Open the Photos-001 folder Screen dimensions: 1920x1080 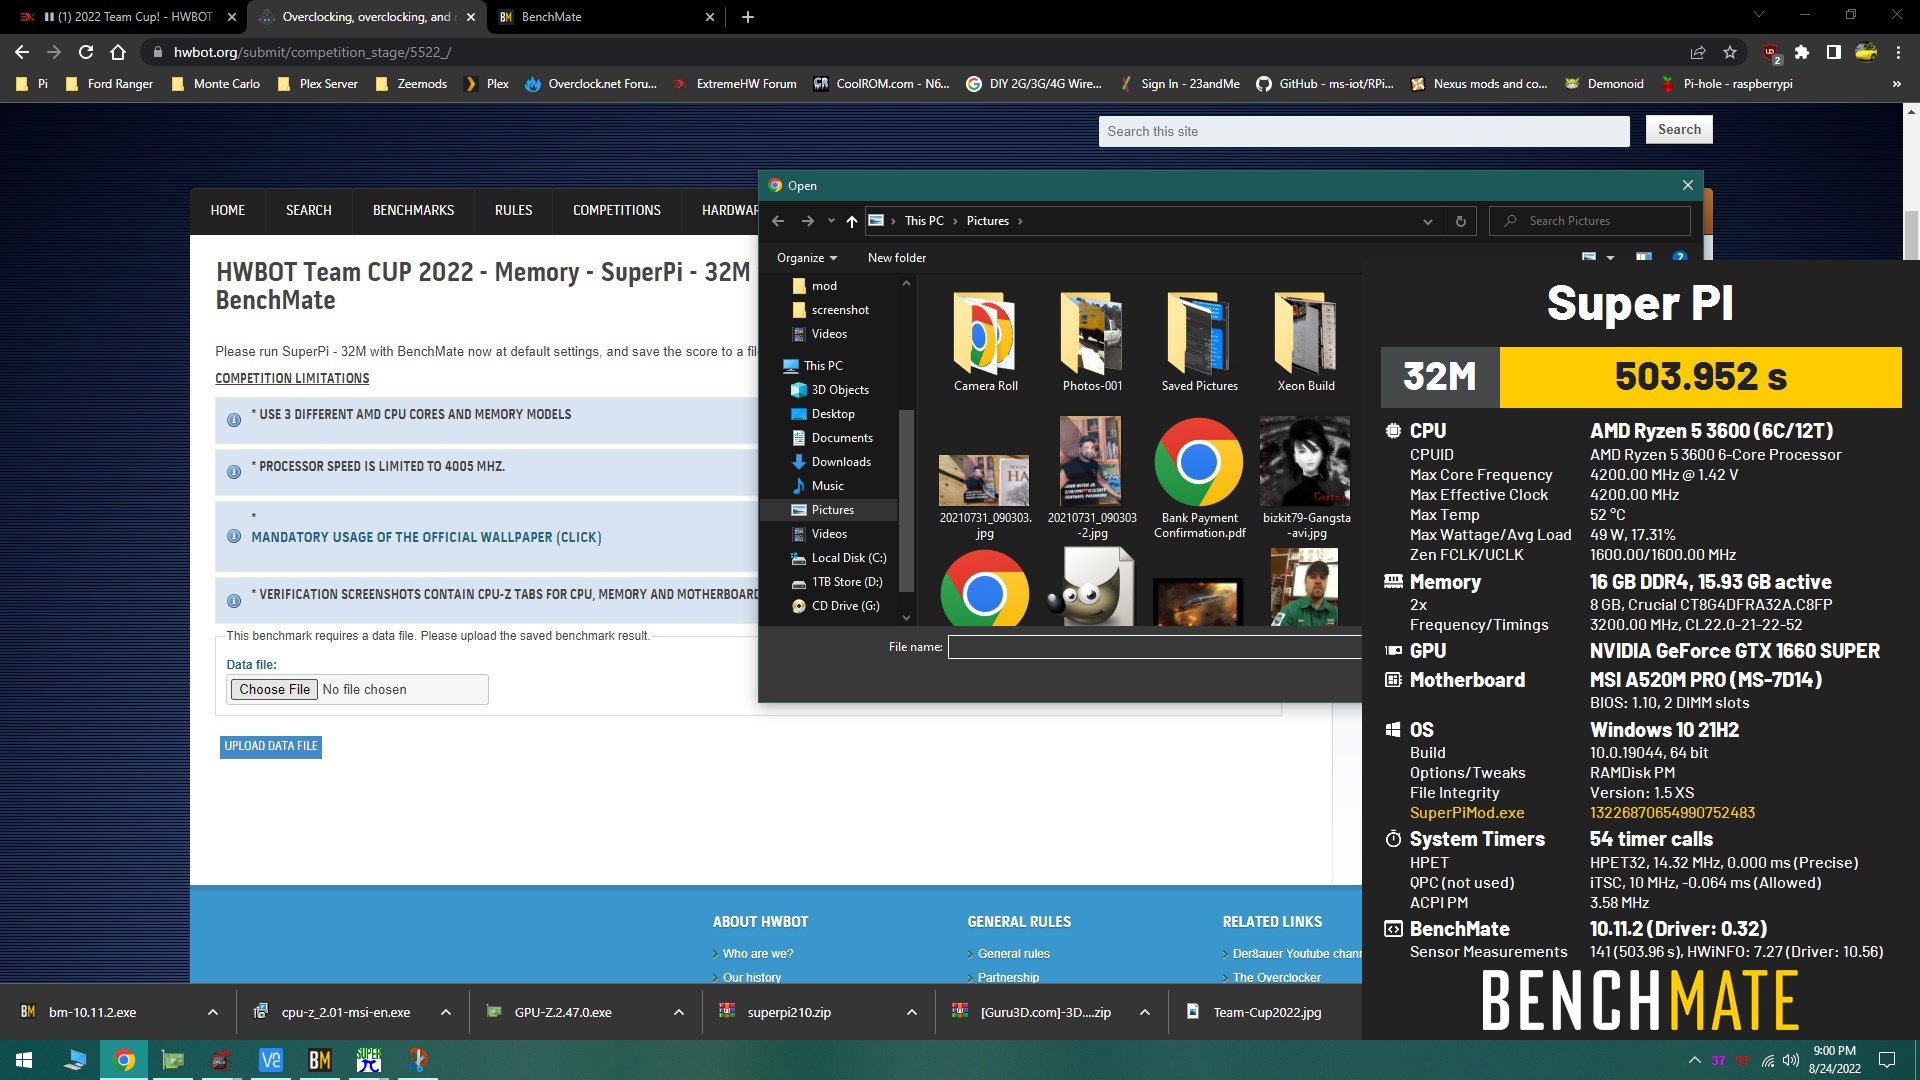1092,342
